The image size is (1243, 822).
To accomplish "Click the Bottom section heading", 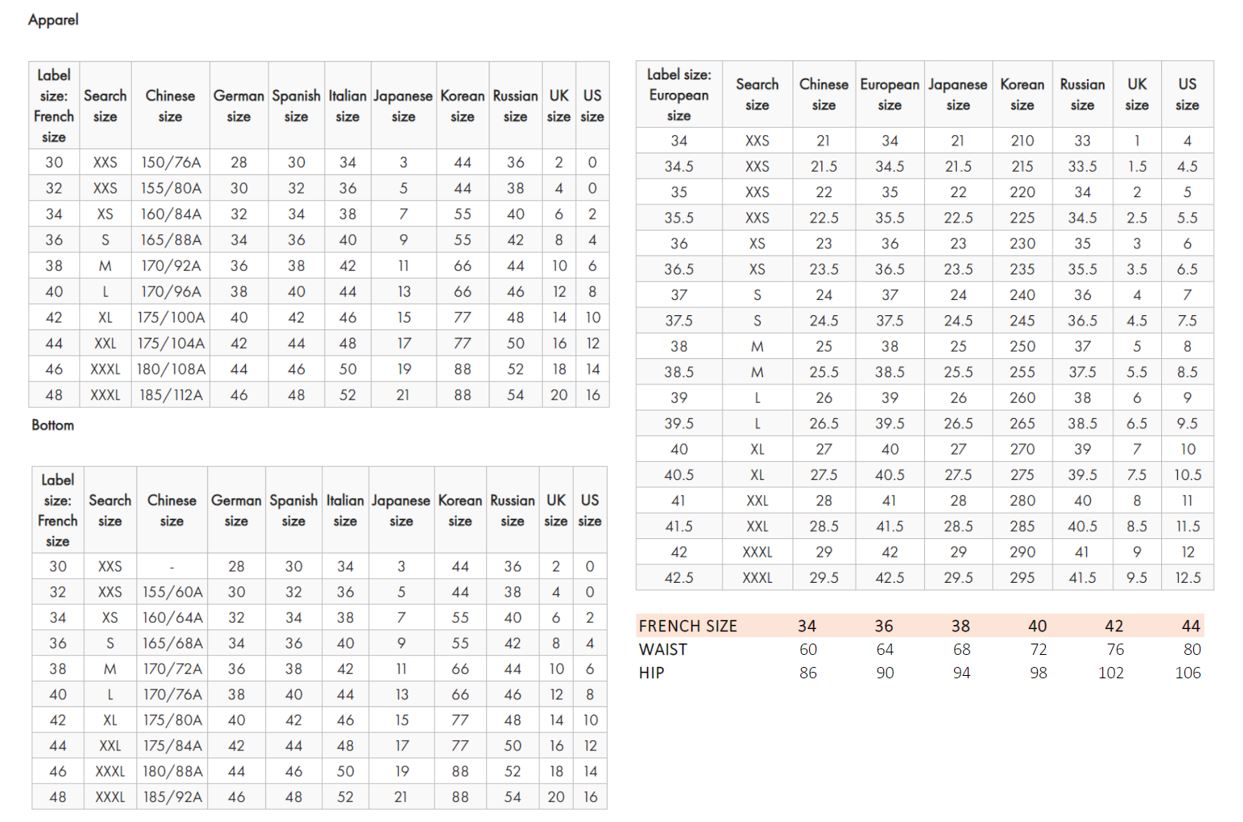I will (53, 425).
